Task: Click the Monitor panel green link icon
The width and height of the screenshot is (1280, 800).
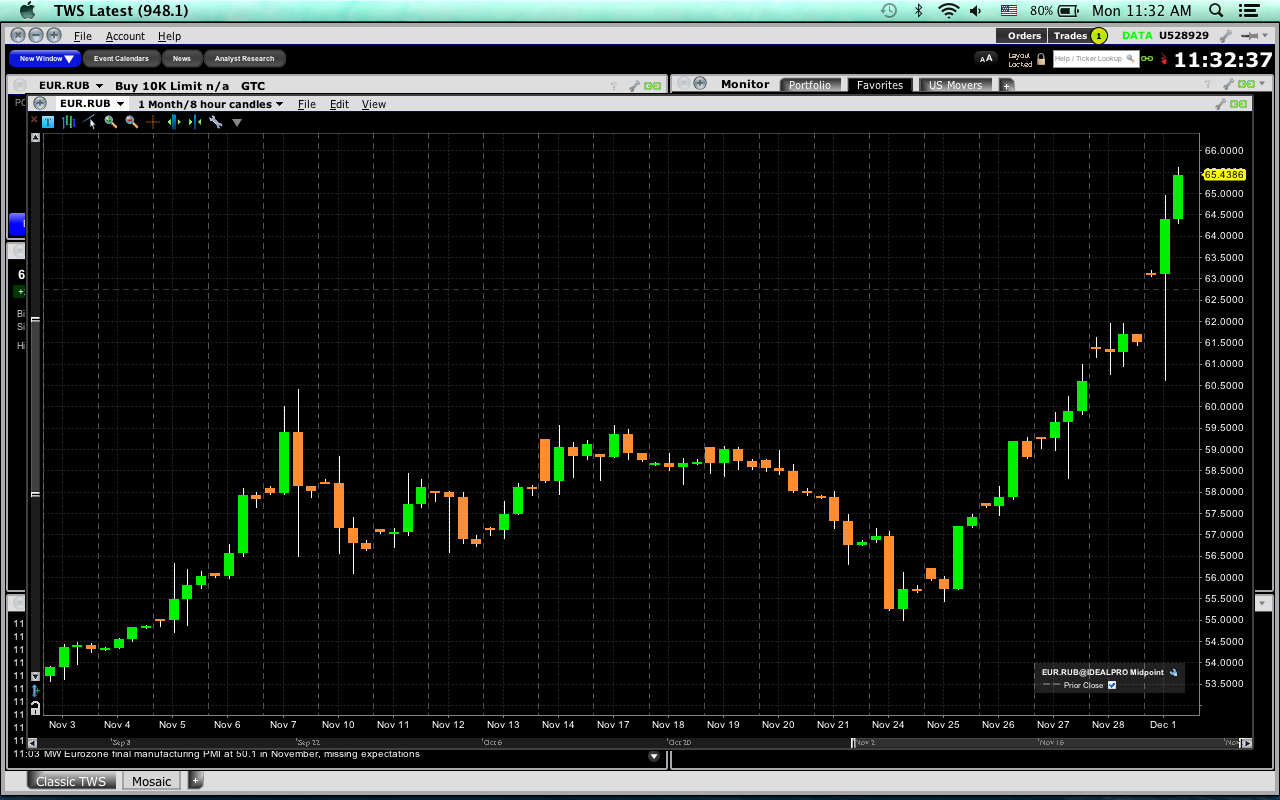Action: 1247,85
